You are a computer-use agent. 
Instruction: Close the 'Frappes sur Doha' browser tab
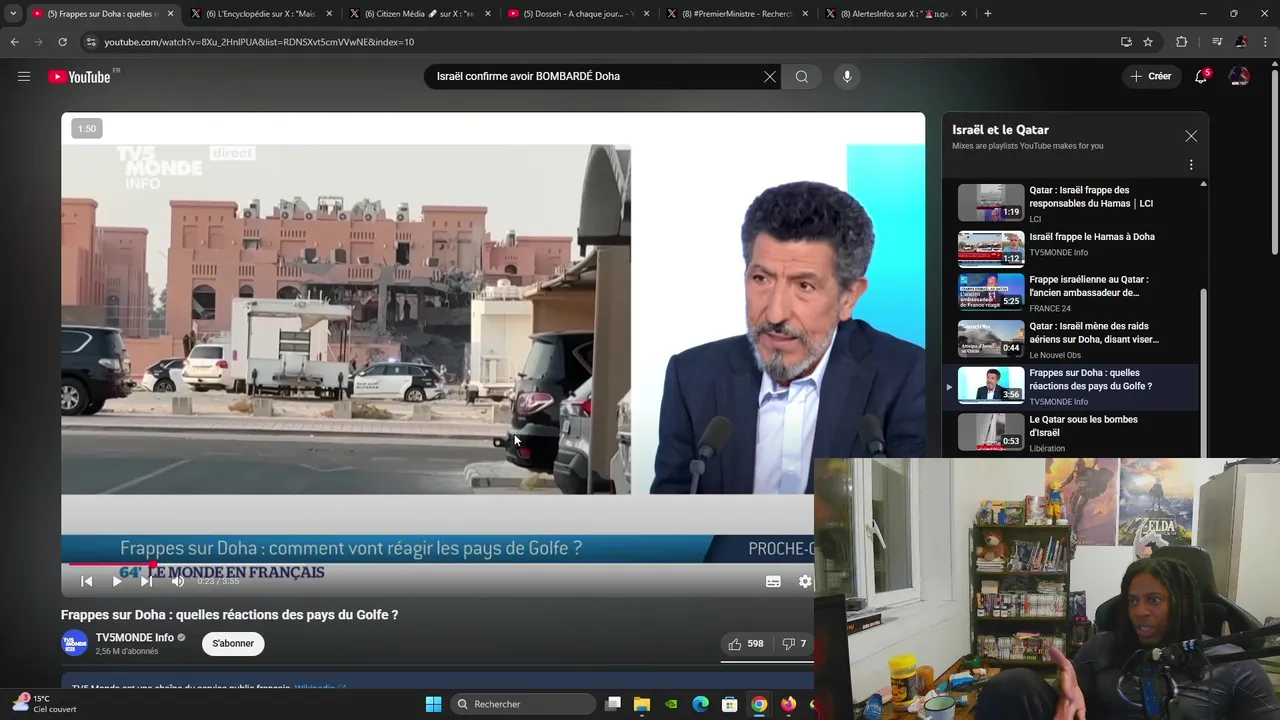[171, 14]
